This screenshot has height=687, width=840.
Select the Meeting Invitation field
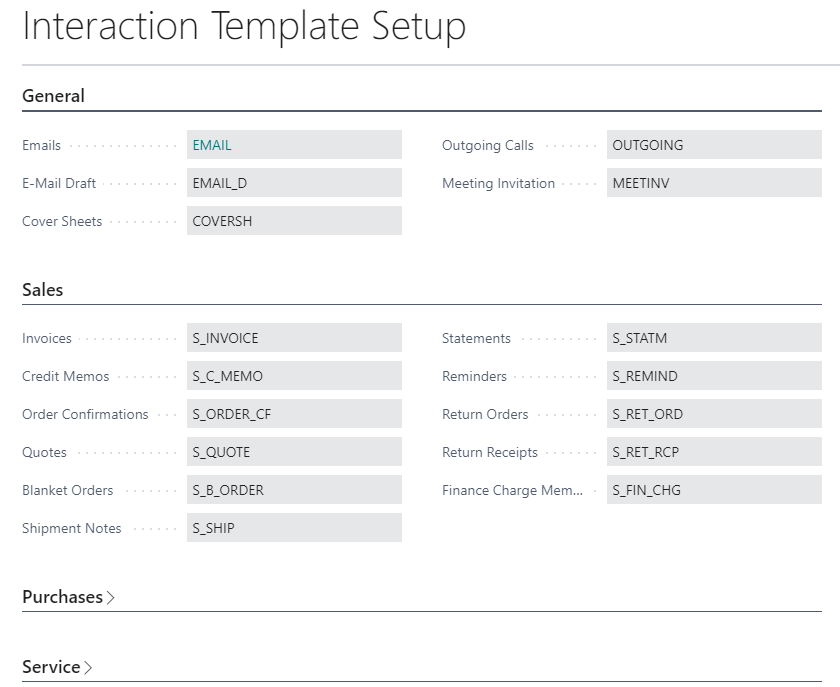714,183
